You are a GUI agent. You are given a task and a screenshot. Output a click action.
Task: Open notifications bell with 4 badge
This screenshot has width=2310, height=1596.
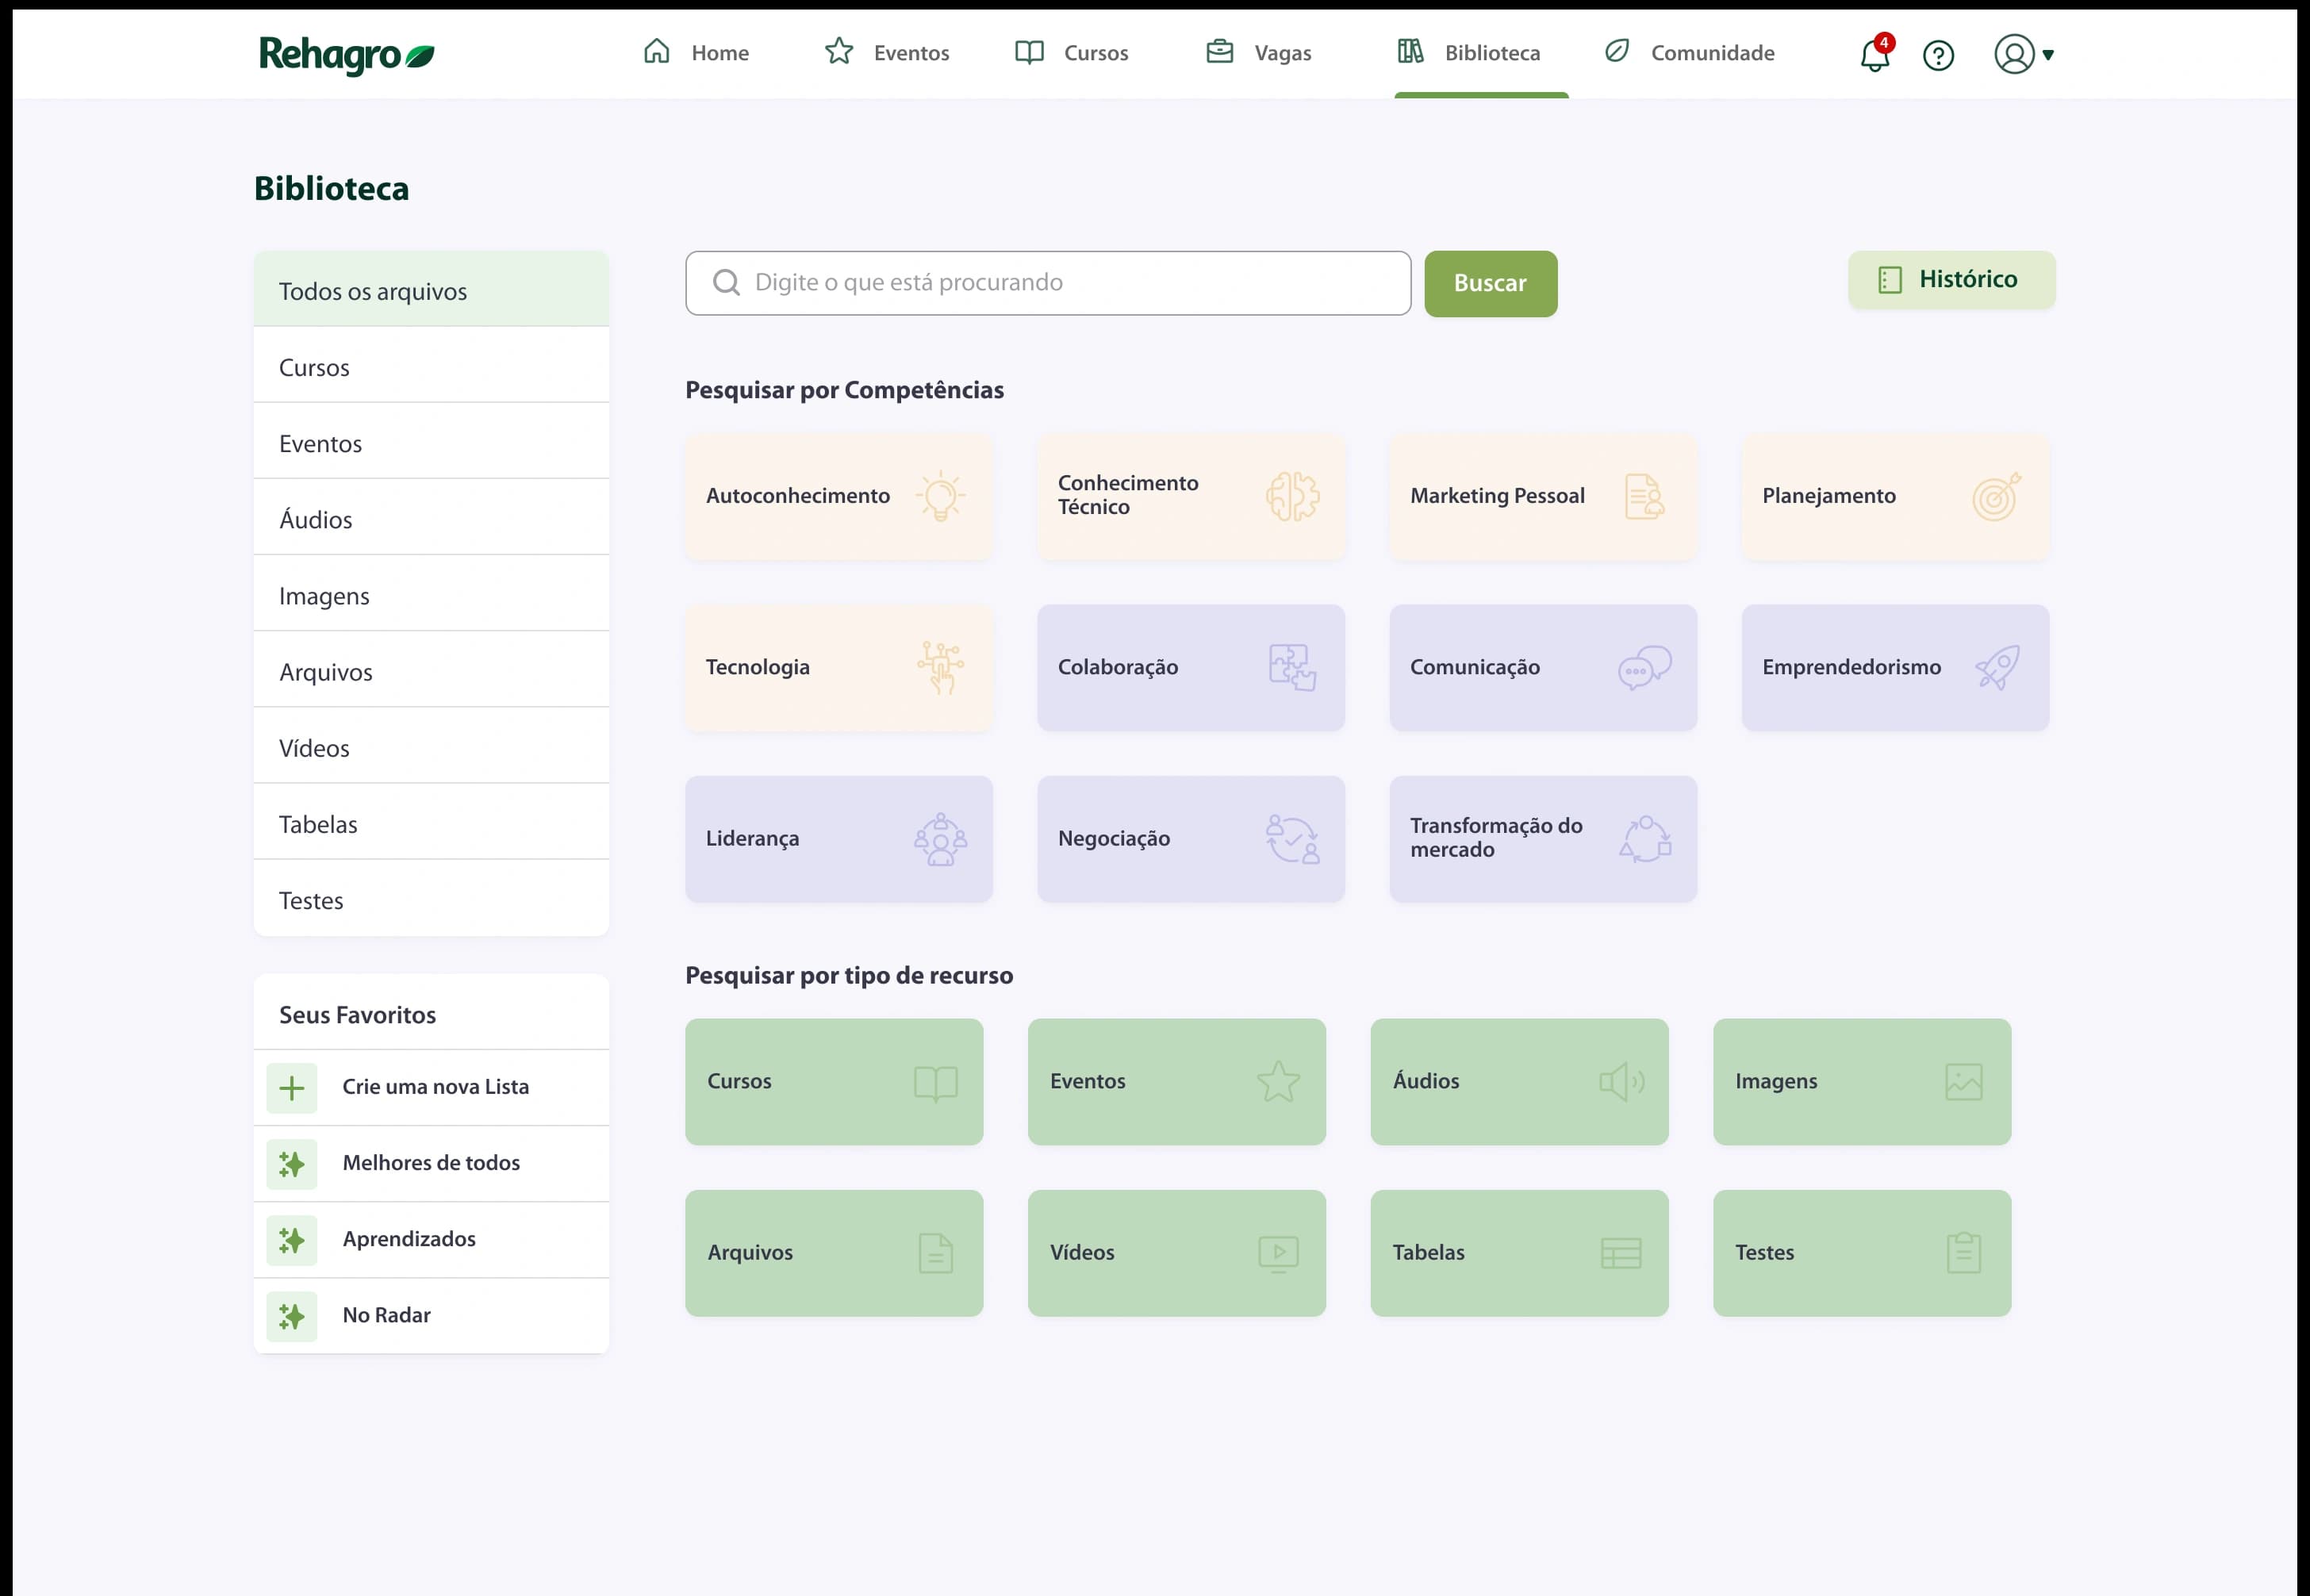[x=1875, y=54]
